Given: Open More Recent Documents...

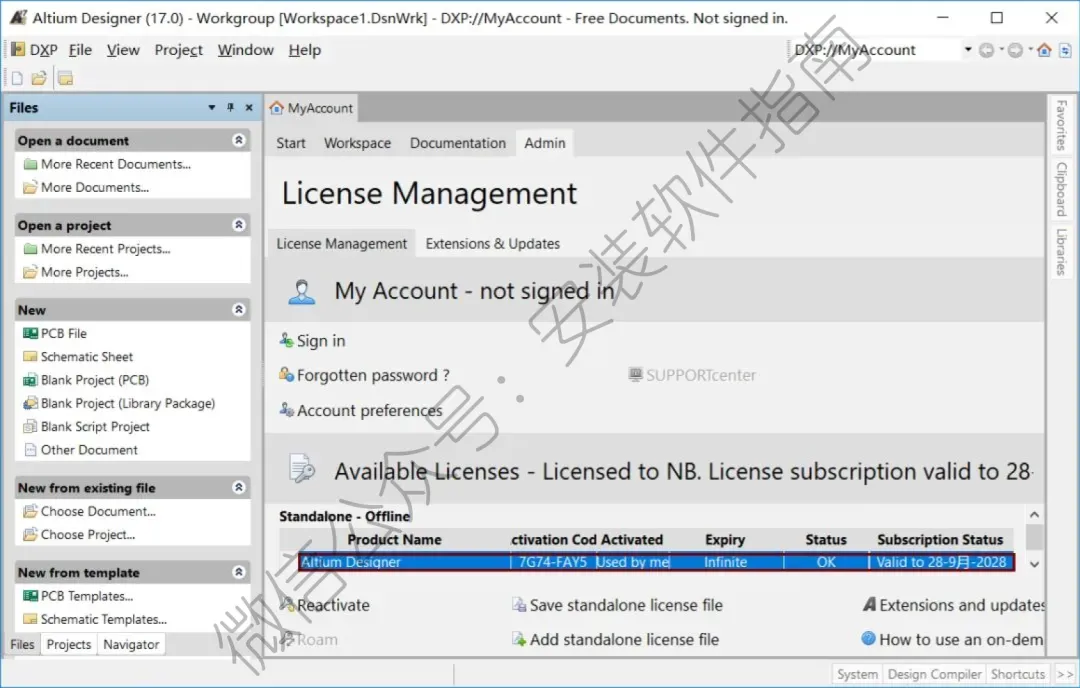Looking at the screenshot, I should tap(116, 164).
